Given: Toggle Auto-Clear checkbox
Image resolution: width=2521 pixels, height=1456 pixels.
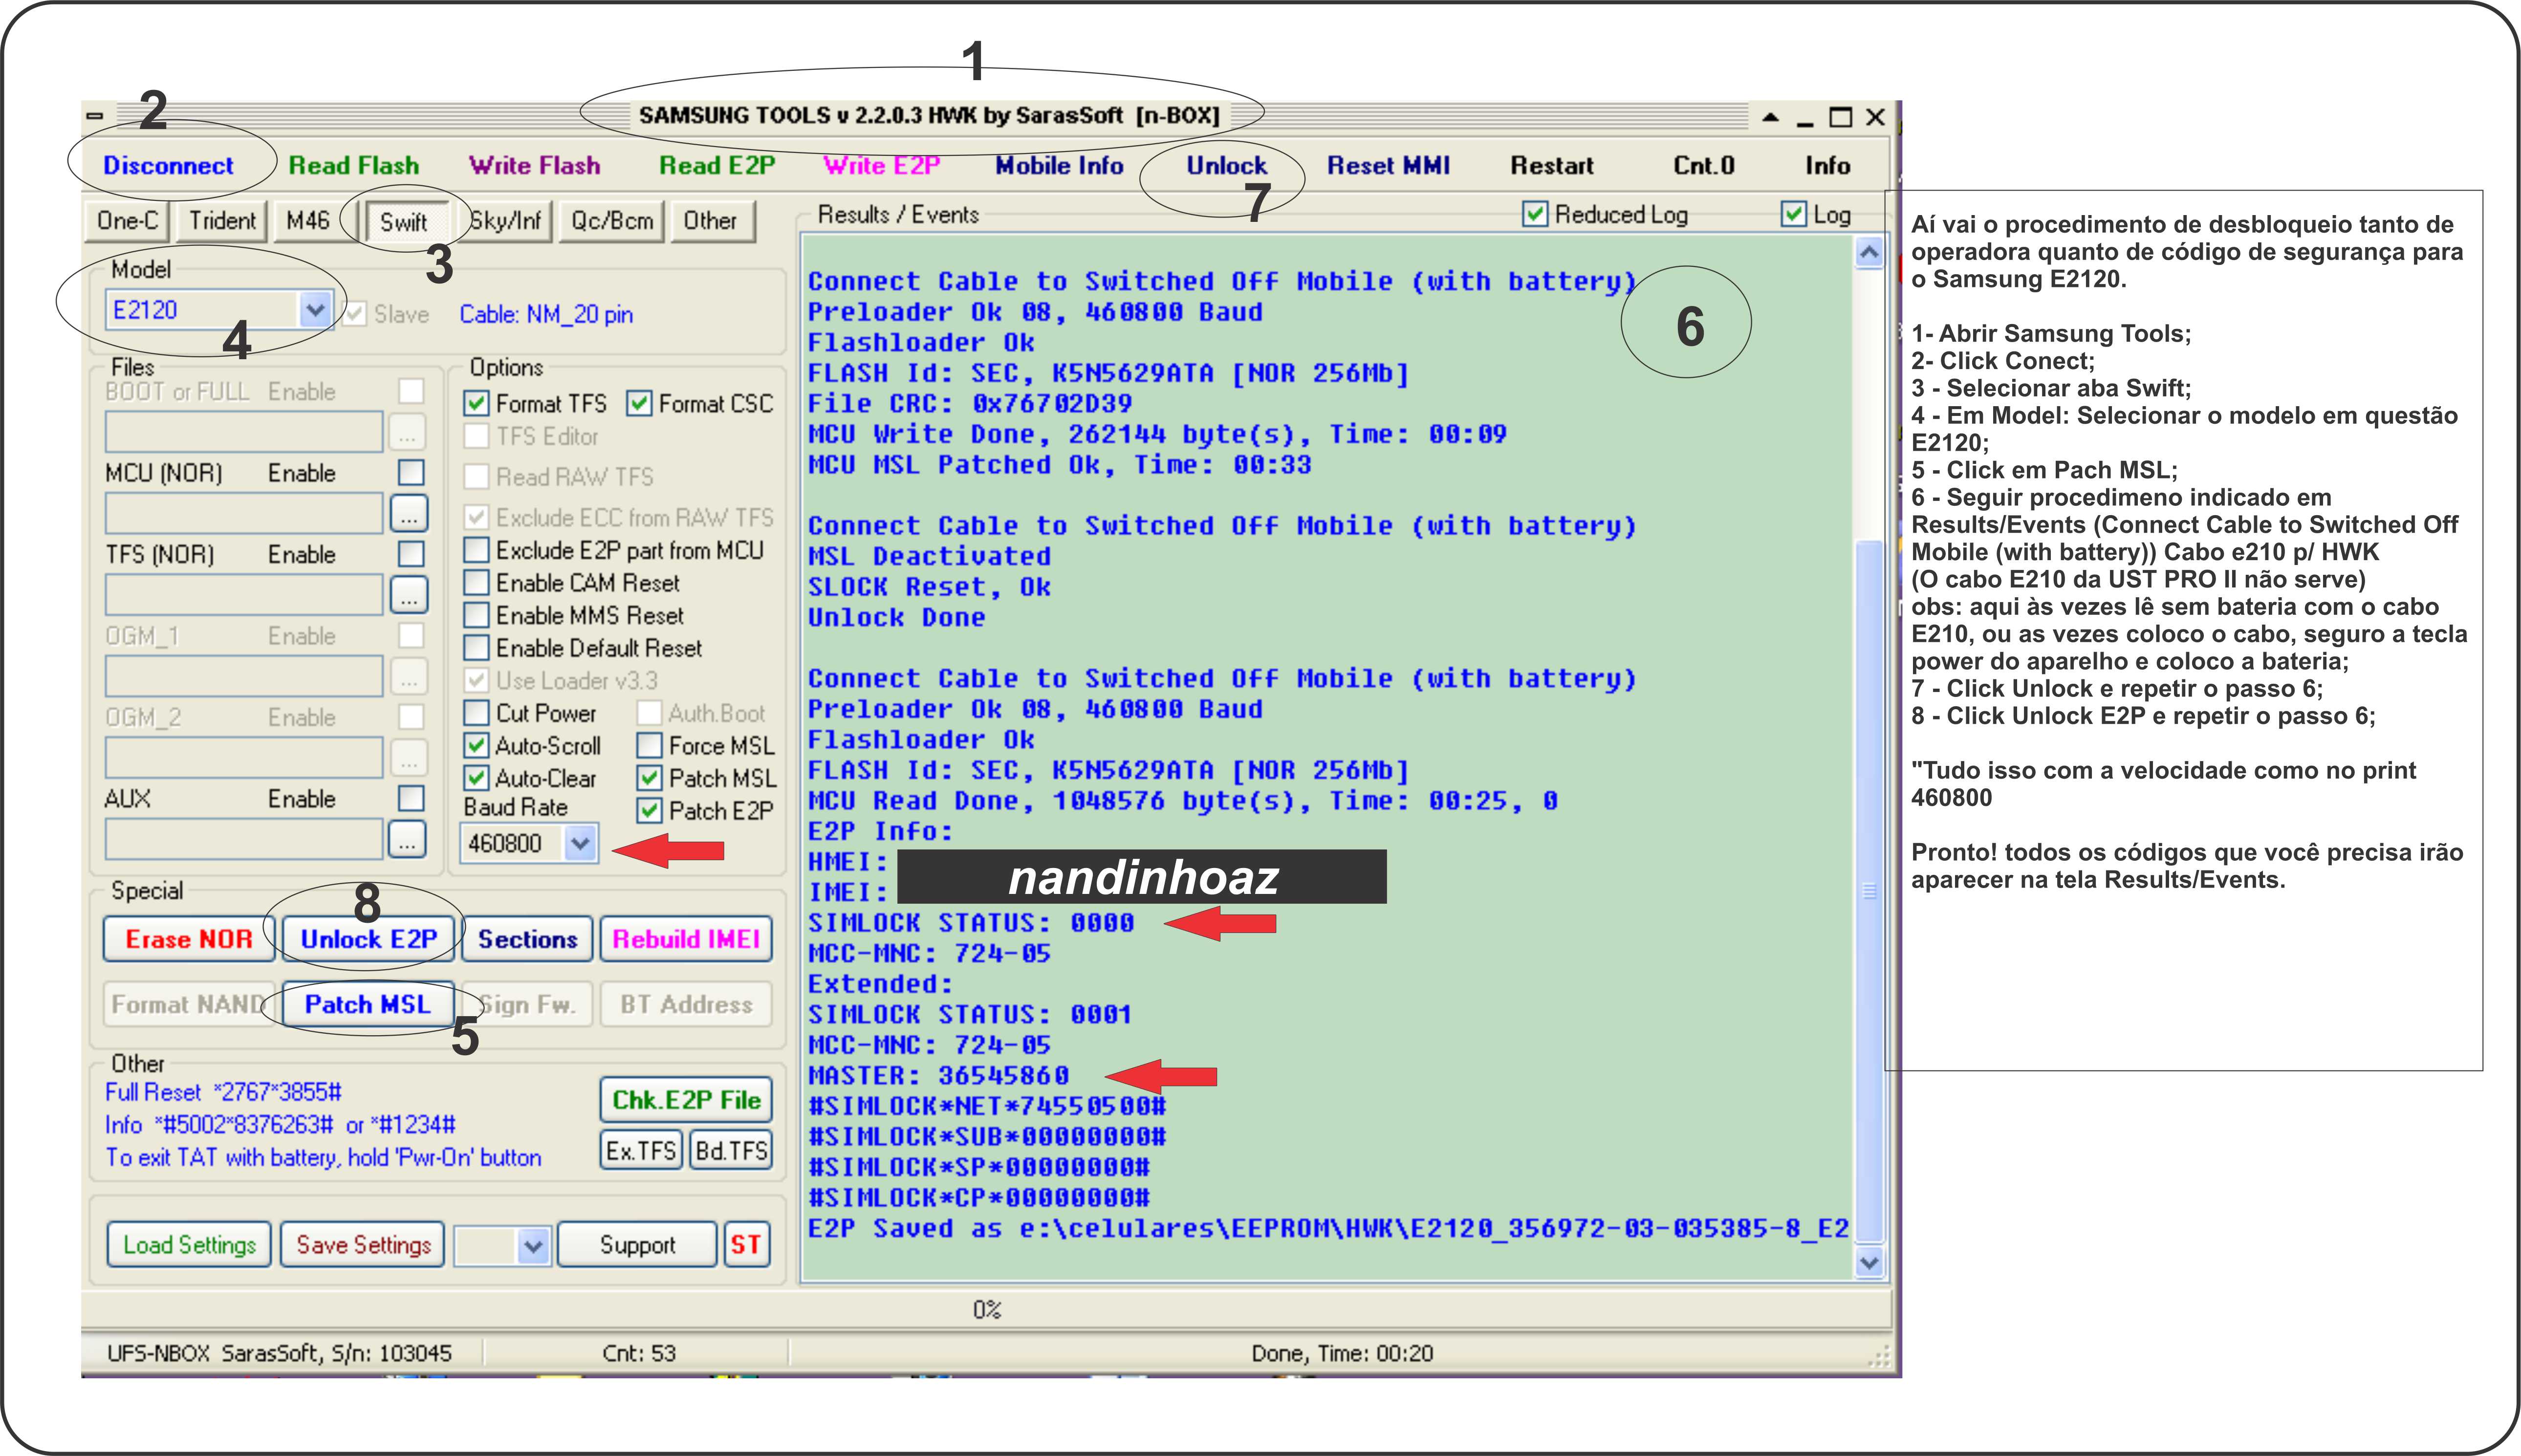Looking at the screenshot, I should point(477,778).
